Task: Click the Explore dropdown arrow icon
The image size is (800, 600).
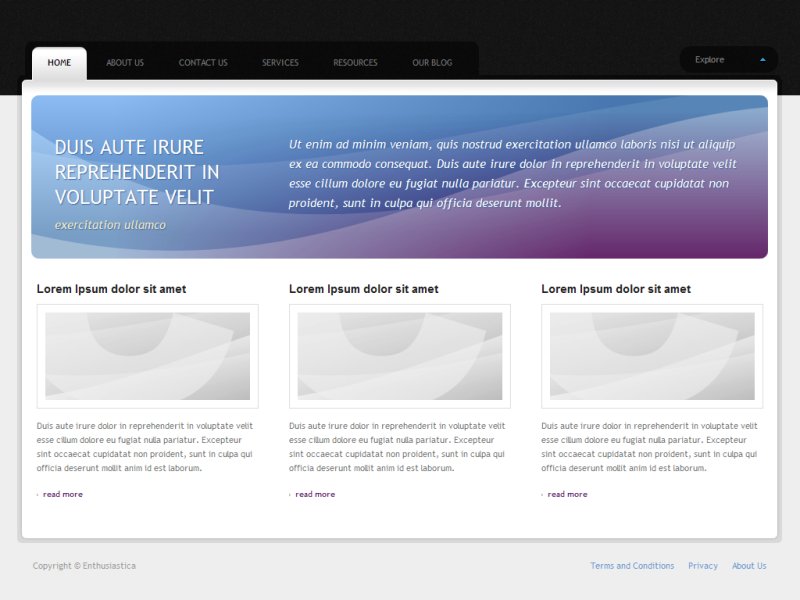Action: coord(763,60)
